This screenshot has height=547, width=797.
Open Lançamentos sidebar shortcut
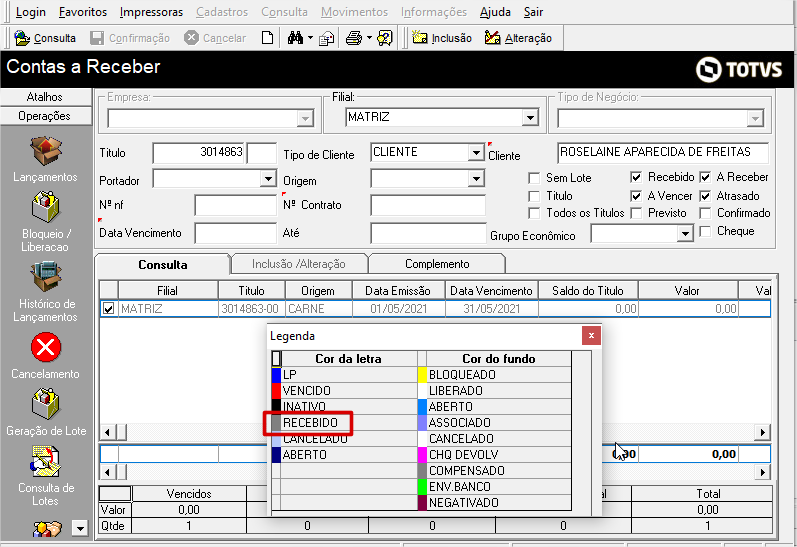tap(45, 151)
